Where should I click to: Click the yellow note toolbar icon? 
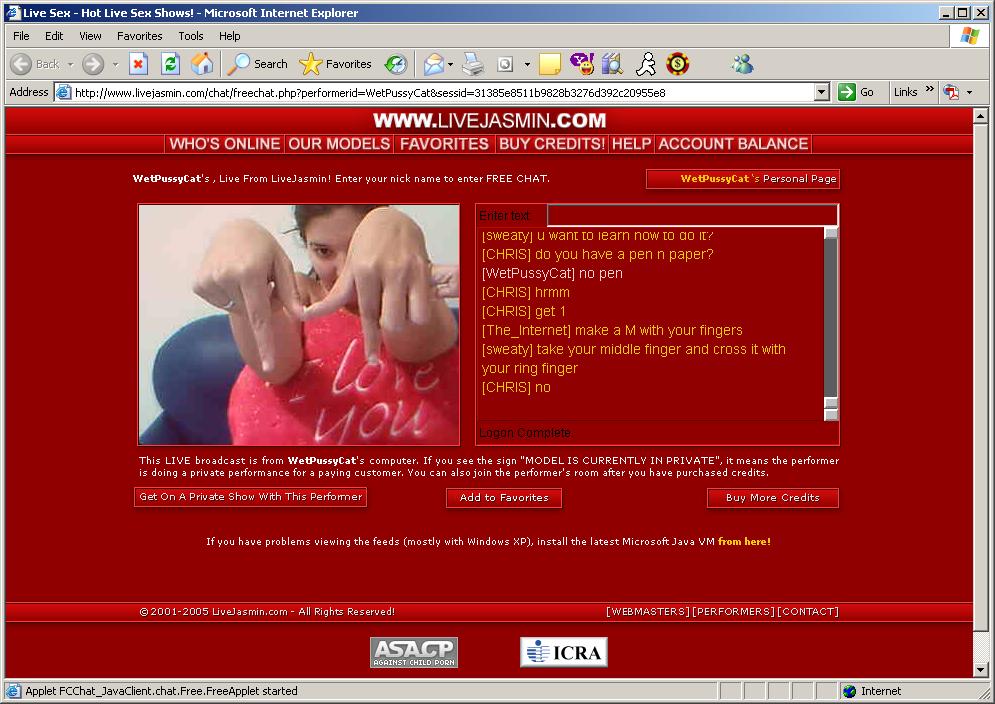(x=550, y=64)
